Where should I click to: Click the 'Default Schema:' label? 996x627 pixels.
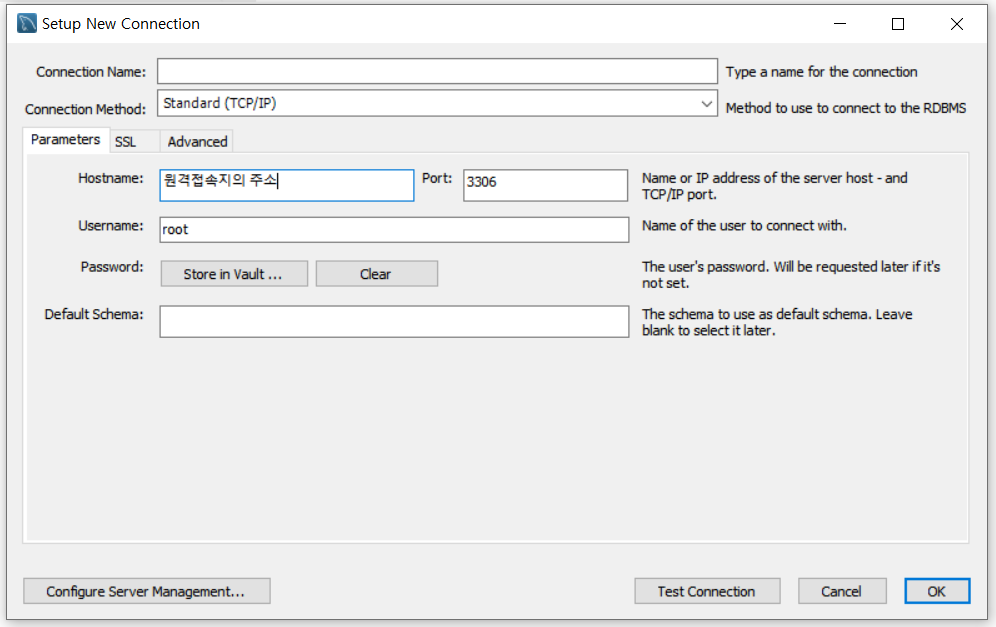point(94,314)
